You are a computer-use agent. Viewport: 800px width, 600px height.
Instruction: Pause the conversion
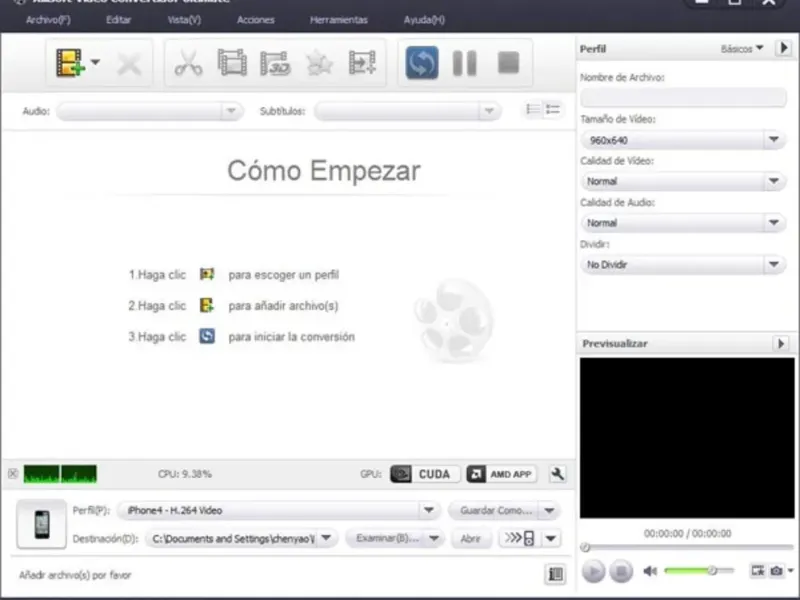(x=465, y=63)
